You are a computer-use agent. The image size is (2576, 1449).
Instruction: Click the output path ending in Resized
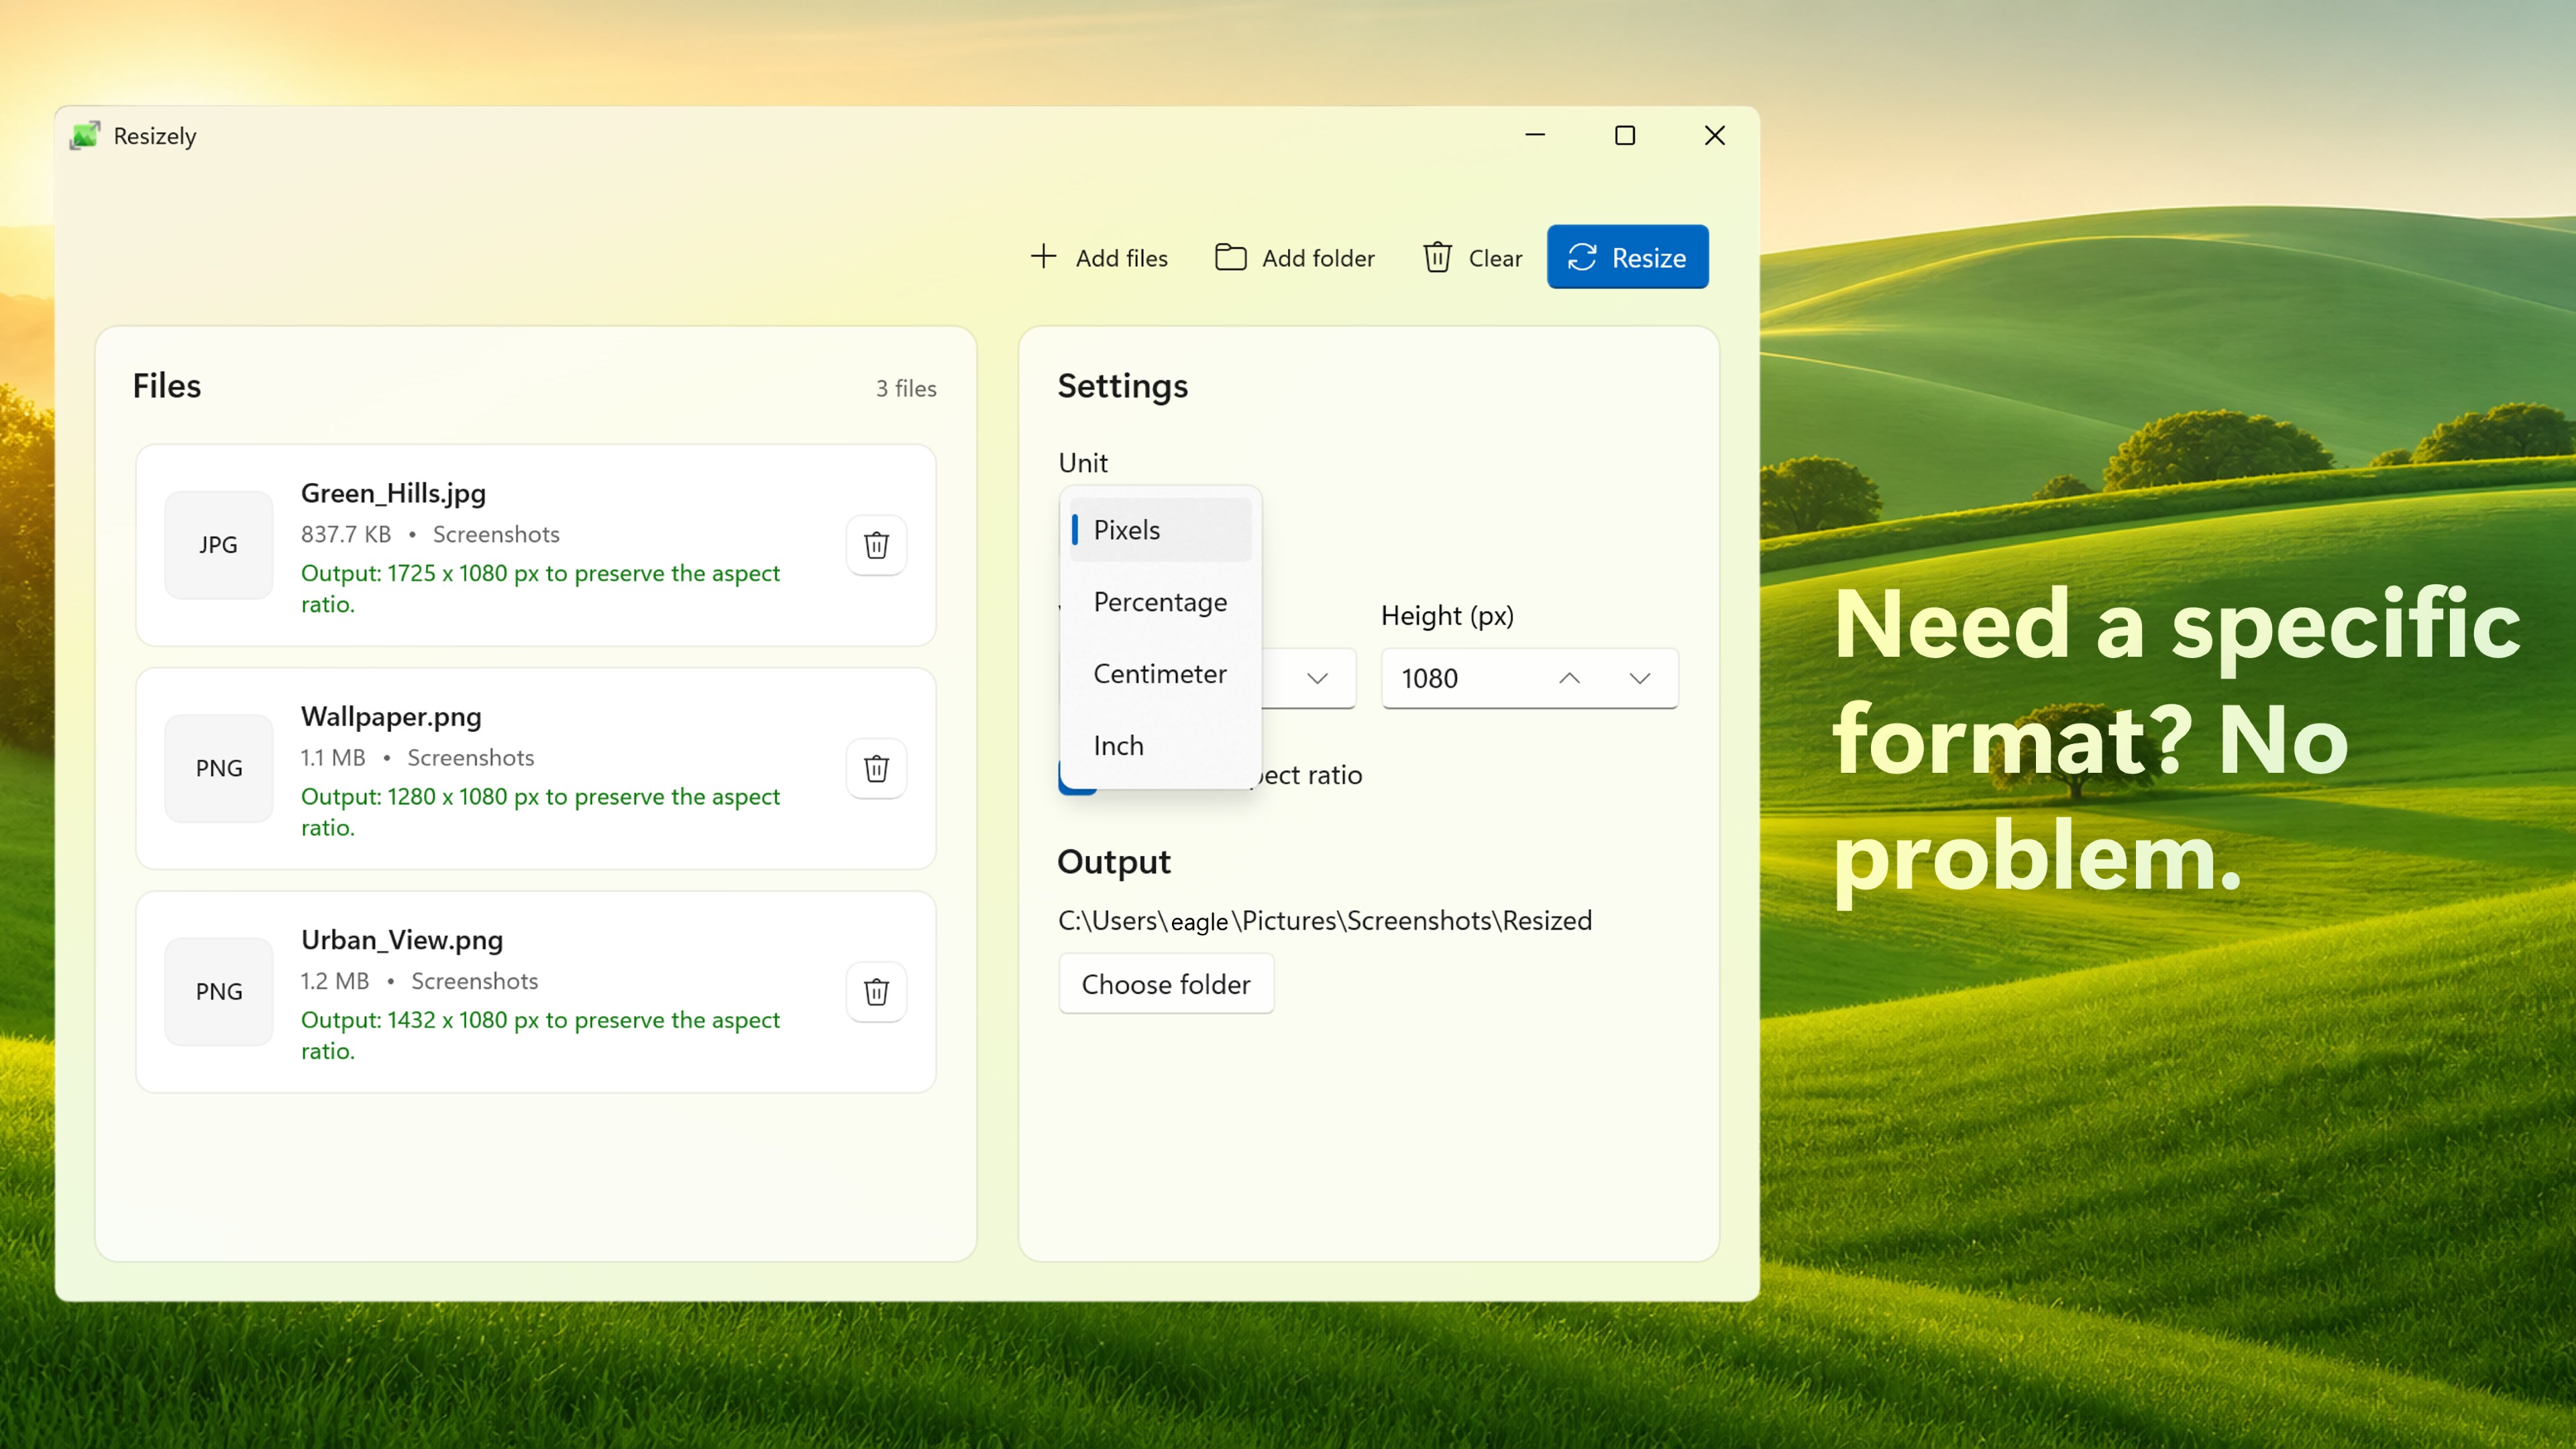[x=1324, y=921]
